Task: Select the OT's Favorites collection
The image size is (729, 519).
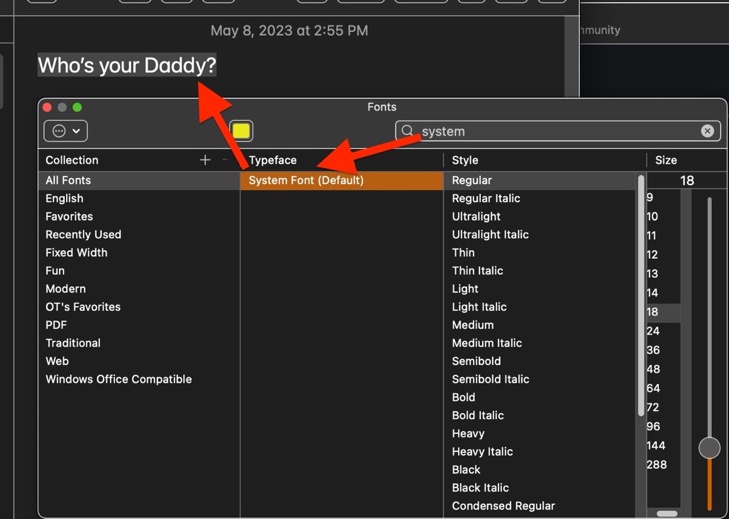Action: 139,307
